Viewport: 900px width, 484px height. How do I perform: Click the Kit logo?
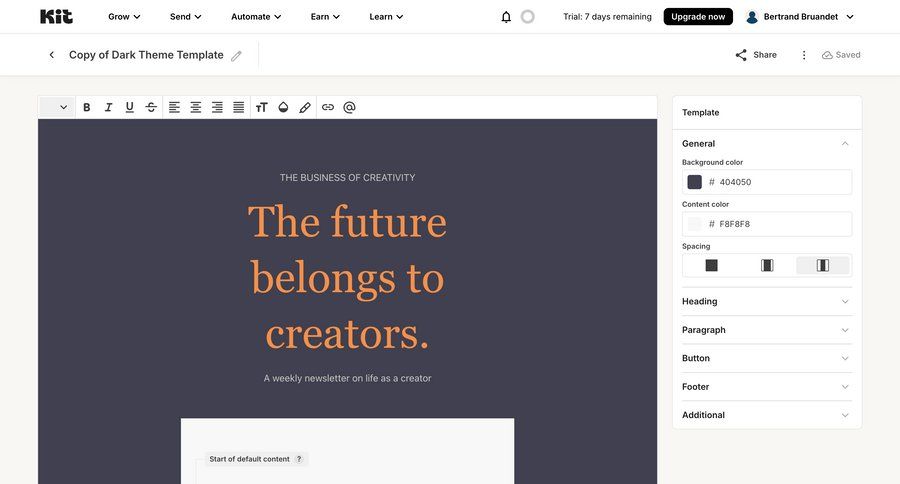point(56,17)
